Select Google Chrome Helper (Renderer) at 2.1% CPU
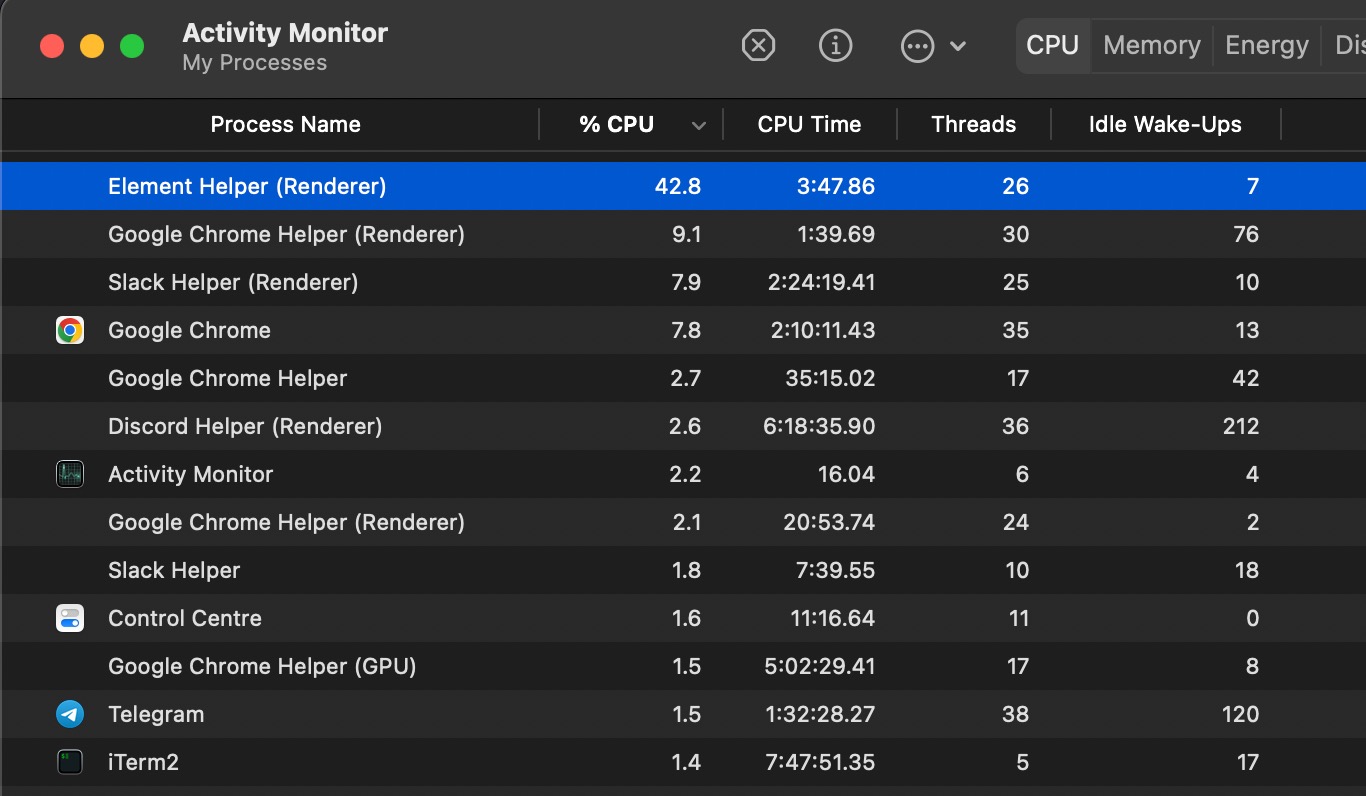 coord(286,522)
